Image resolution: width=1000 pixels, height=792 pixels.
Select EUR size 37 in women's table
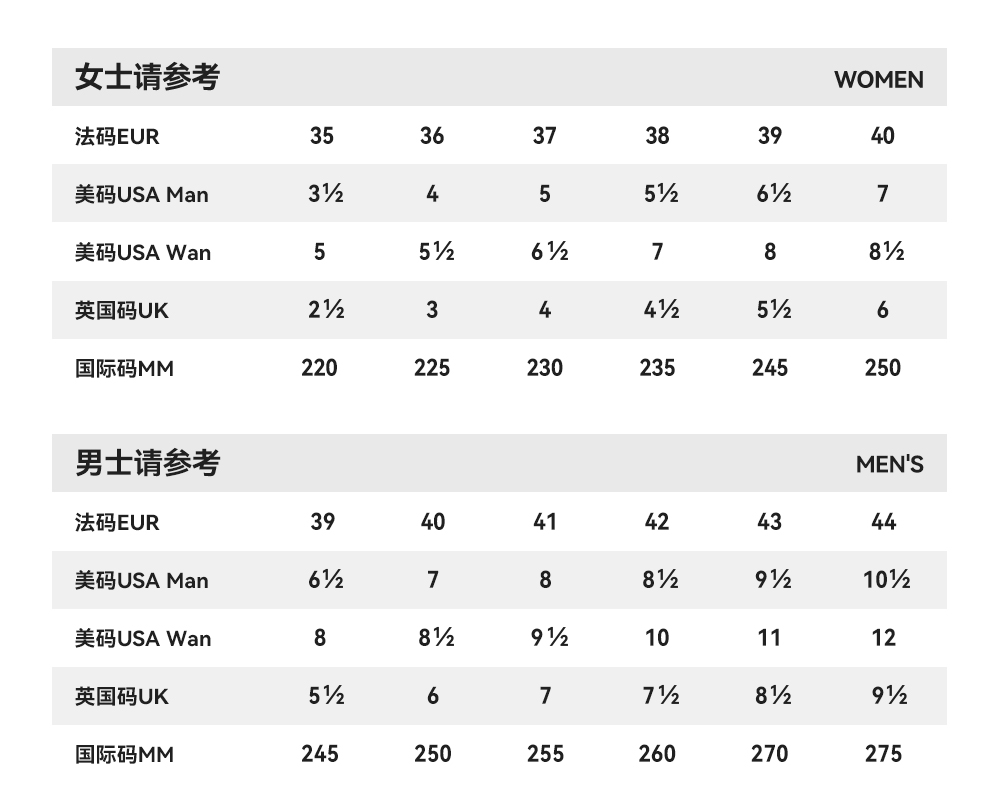[x=544, y=136]
